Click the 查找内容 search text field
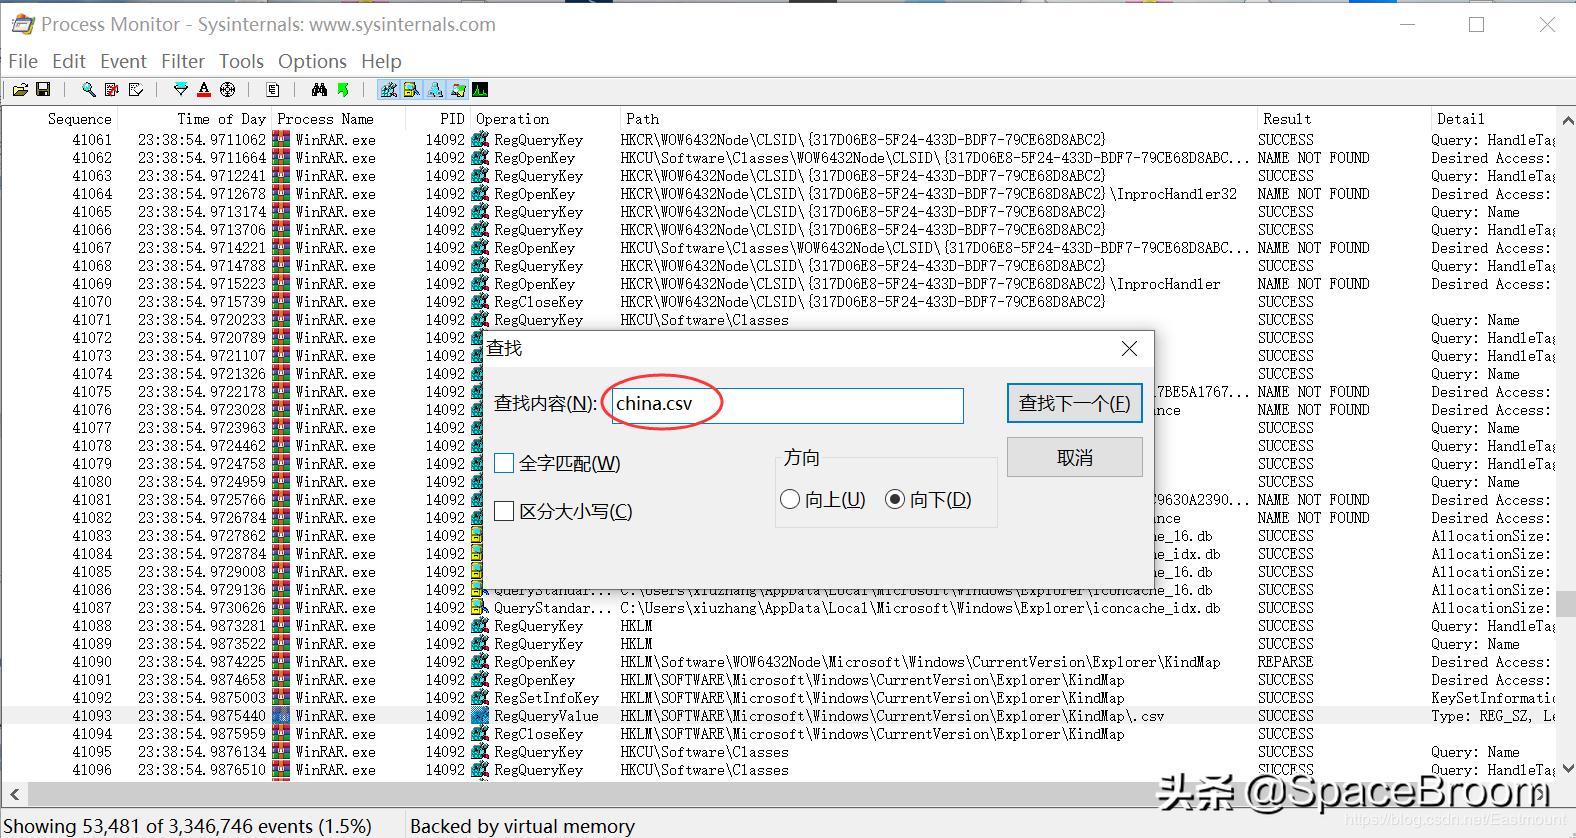1576x838 pixels. tap(788, 405)
